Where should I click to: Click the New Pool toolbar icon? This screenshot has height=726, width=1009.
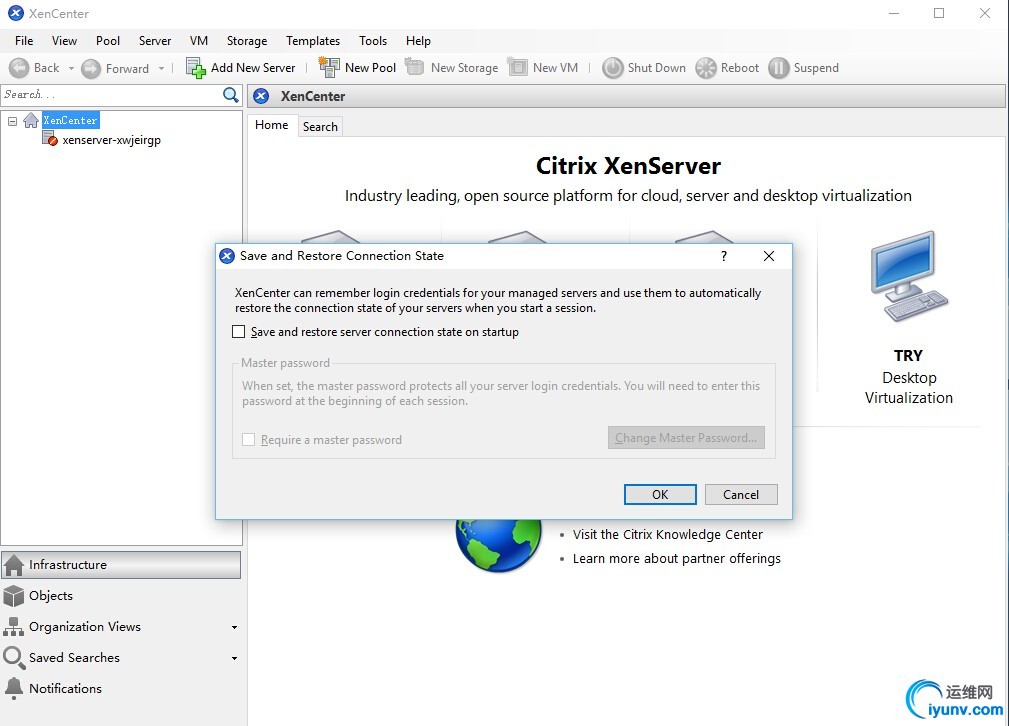click(x=329, y=67)
